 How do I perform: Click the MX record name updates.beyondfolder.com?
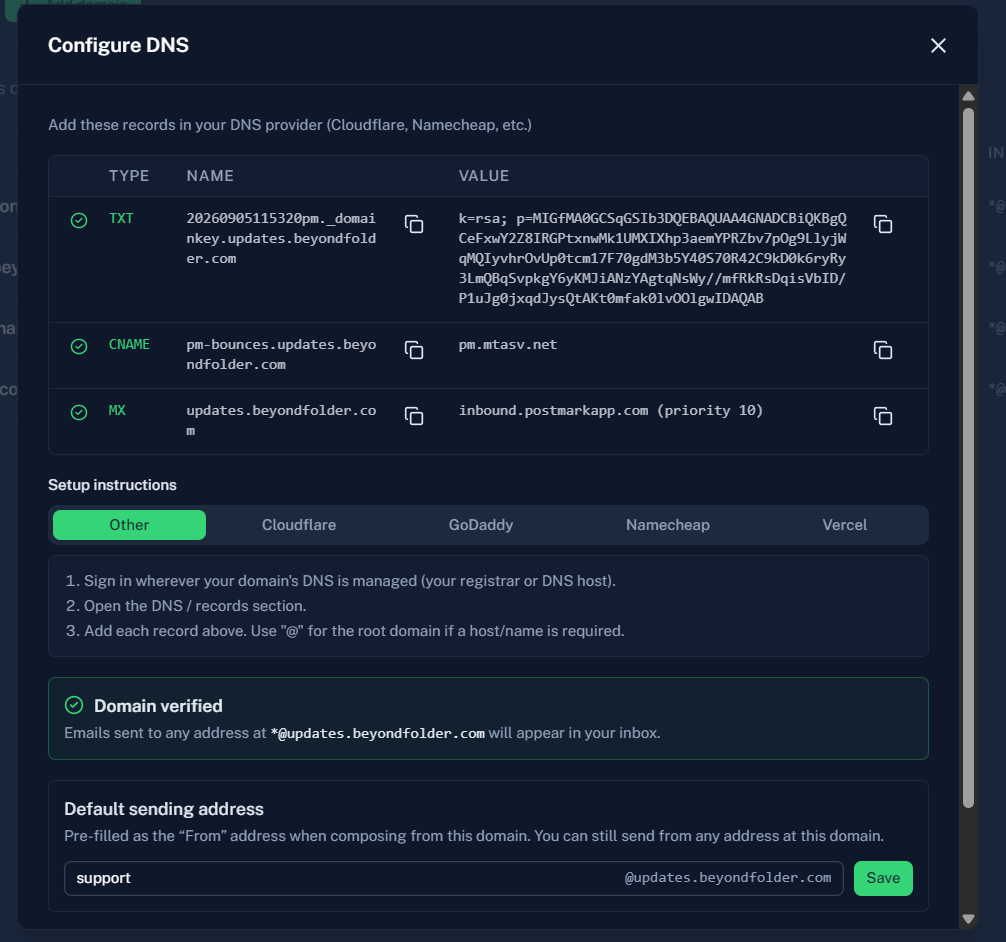point(281,420)
